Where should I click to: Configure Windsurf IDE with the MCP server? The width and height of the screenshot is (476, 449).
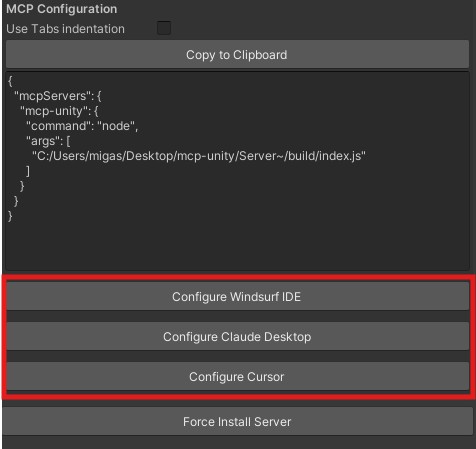click(237, 296)
